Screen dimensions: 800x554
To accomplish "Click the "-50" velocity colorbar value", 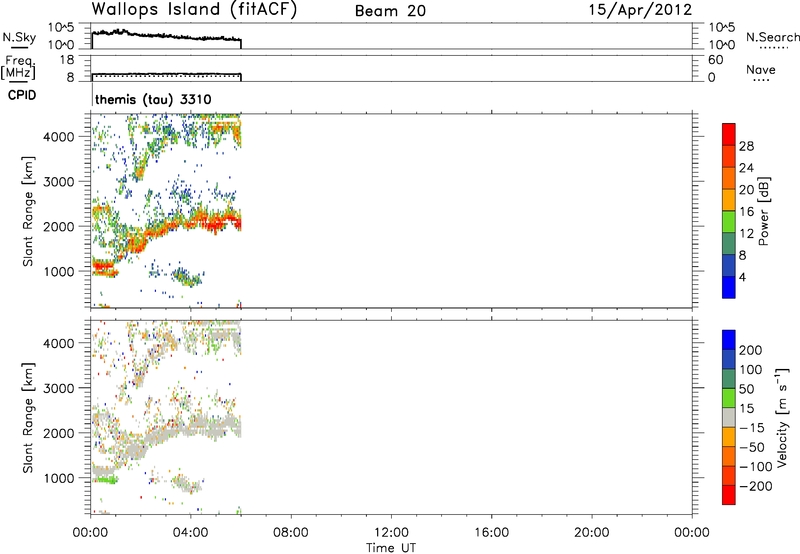I will pyautogui.click(x=752, y=447).
